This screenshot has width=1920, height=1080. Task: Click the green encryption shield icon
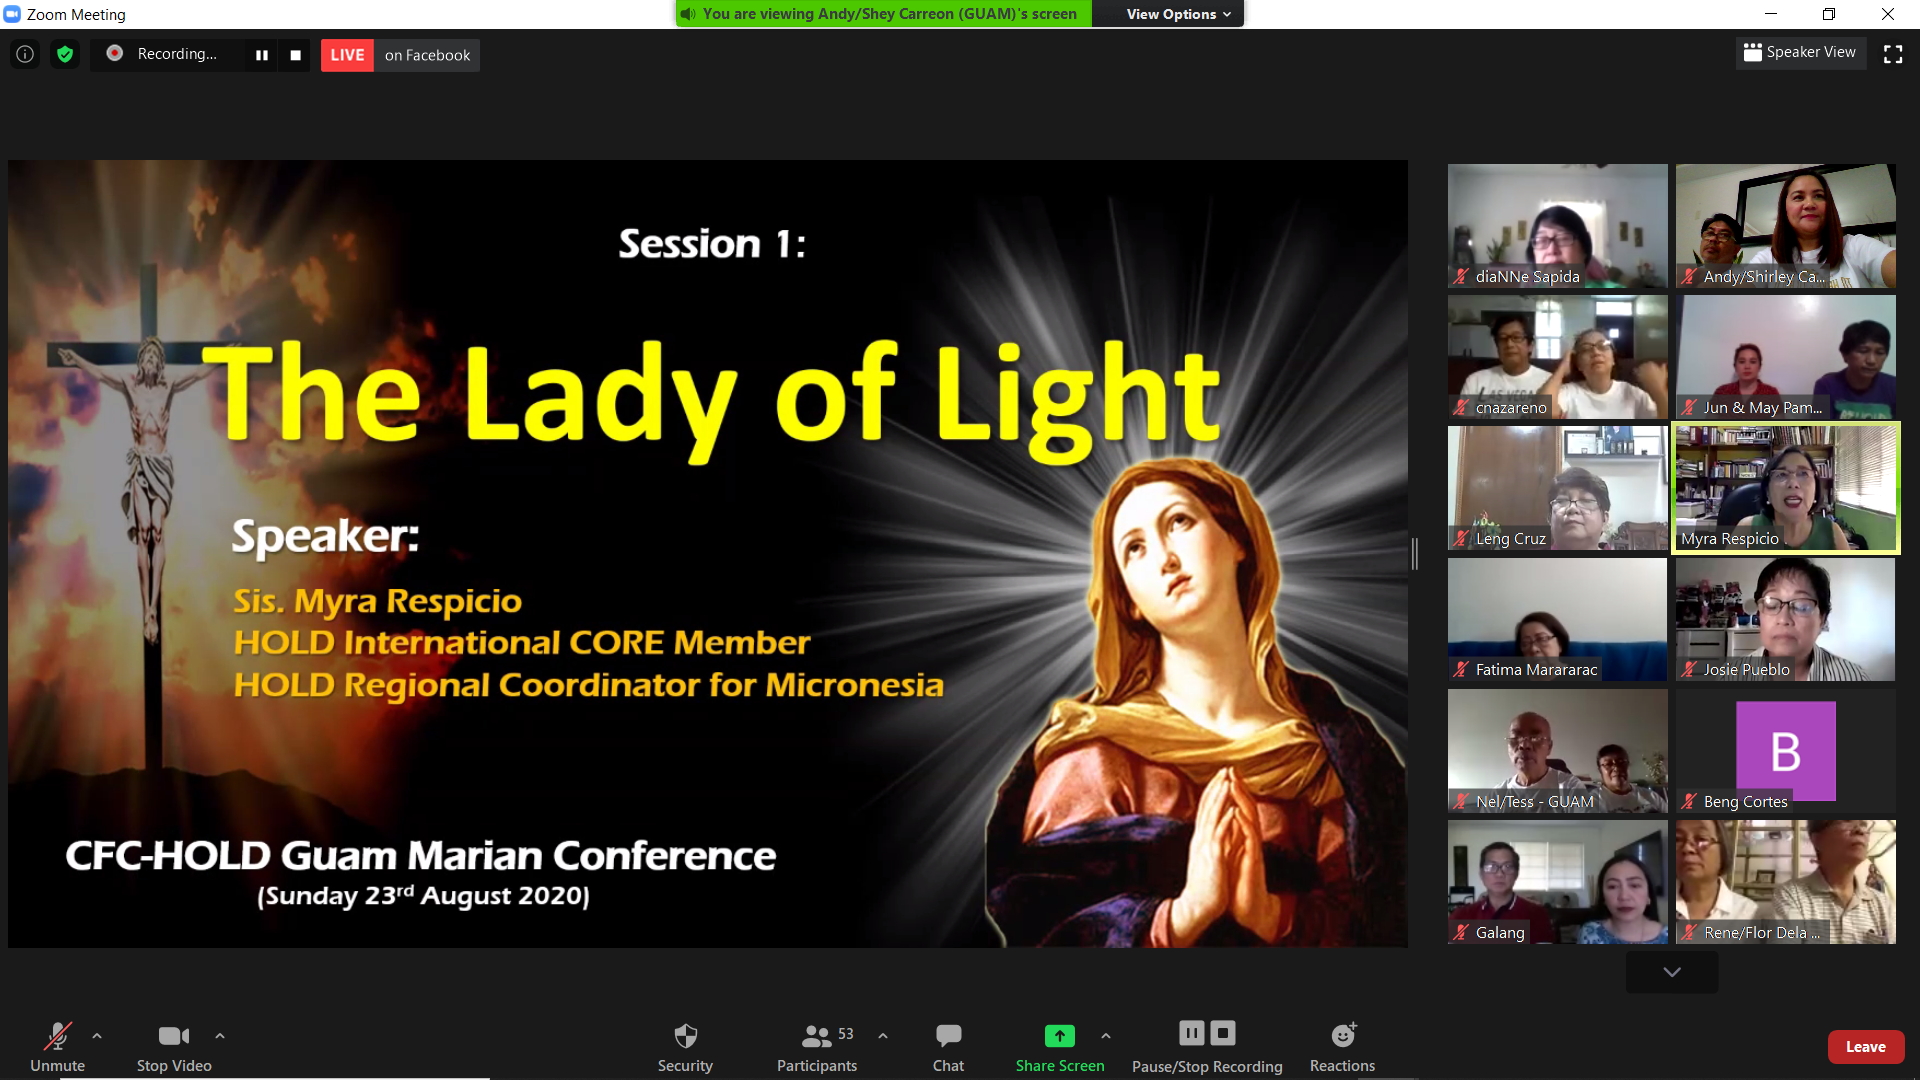coord(65,54)
